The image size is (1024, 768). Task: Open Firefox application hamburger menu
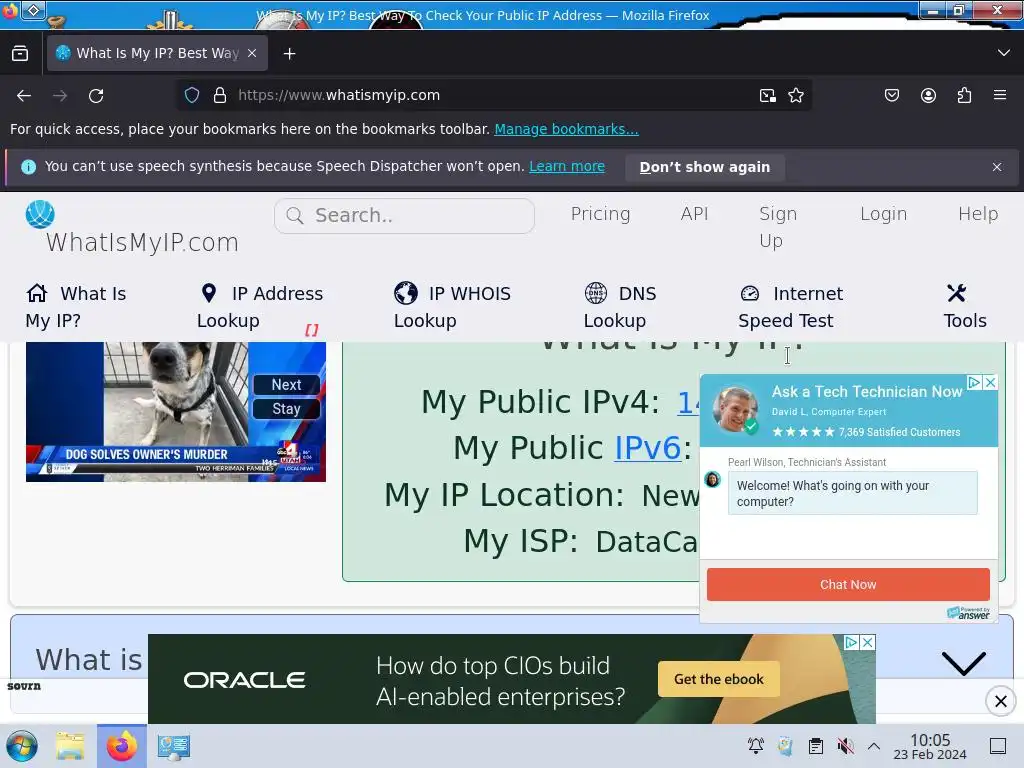click(1000, 95)
